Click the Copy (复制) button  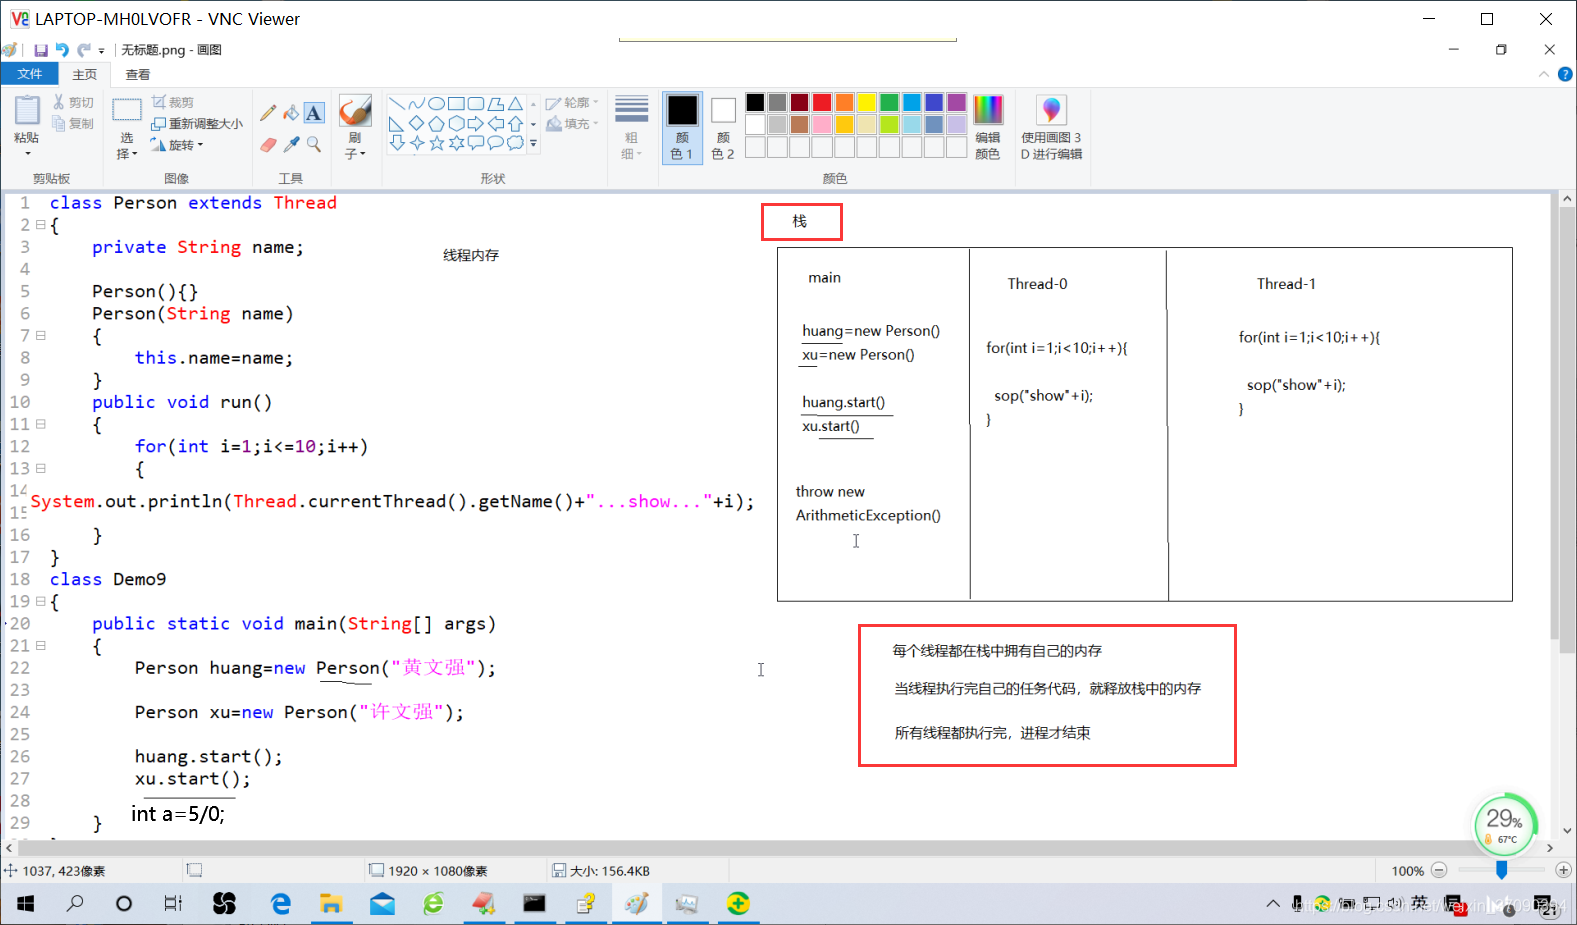click(73, 123)
